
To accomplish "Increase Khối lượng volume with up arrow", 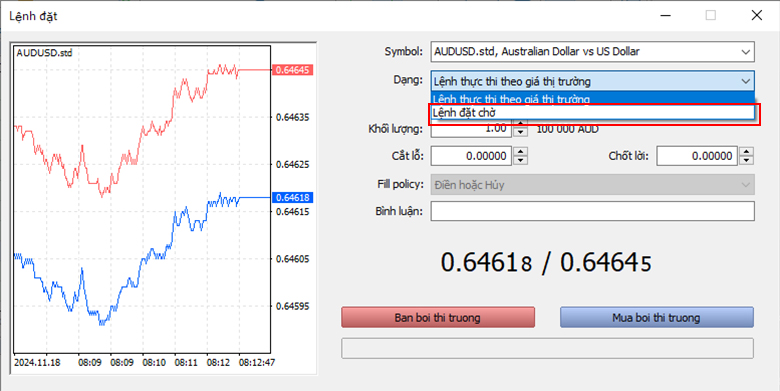I will click(520, 124).
